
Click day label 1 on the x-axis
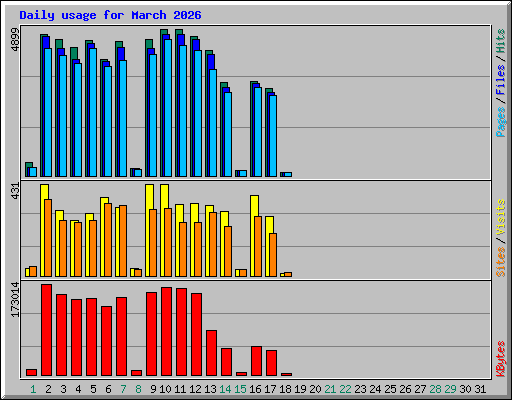click(33, 389)
